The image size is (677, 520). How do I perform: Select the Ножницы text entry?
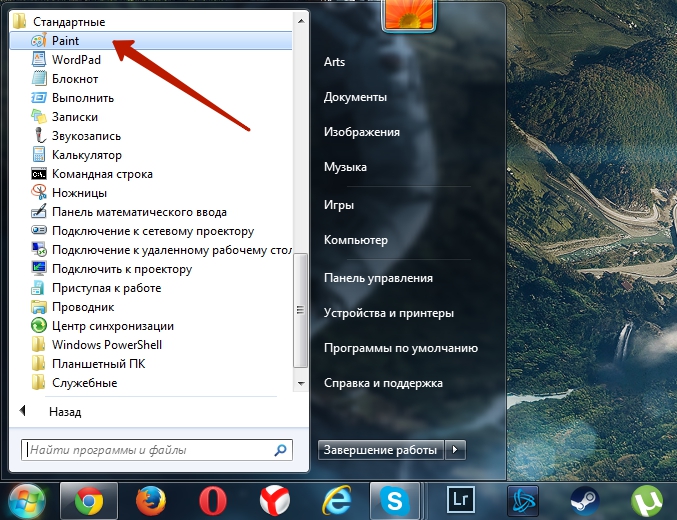79,193
